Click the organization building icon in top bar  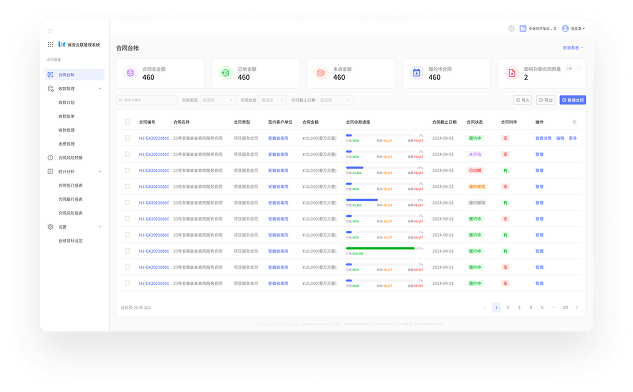[523, 28]
